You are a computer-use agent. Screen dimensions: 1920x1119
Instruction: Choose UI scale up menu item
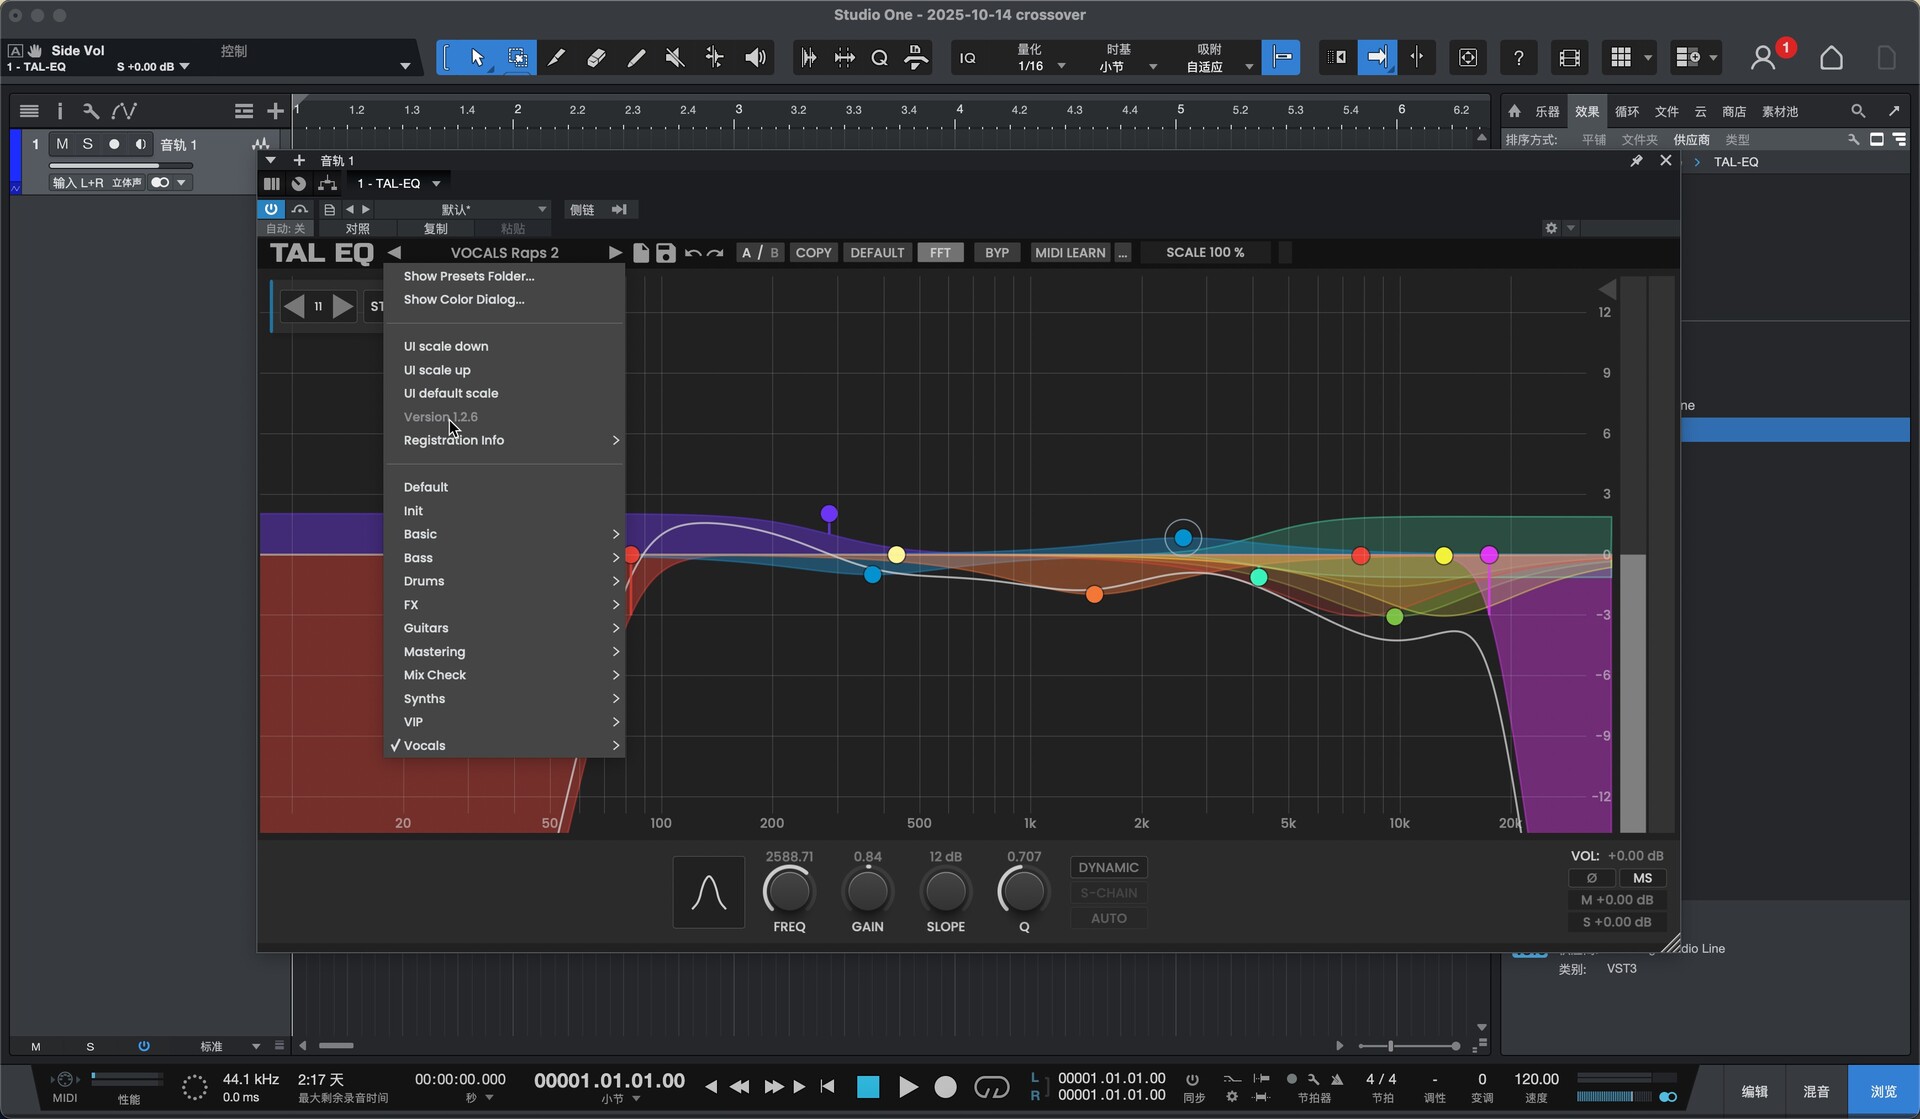(x=437, y=370)
